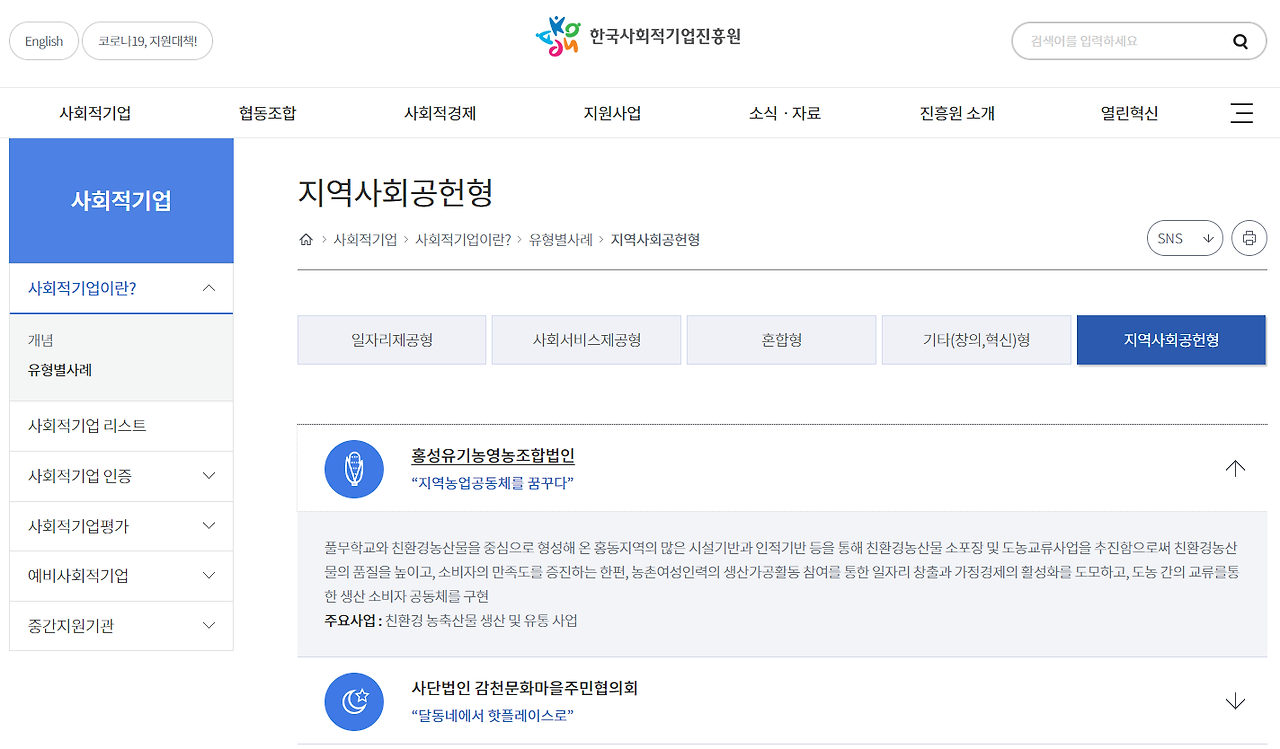Collapse the 홍성유기농영농조합법인 entry
The image size is (1280, 749).
pos(1235,467)
